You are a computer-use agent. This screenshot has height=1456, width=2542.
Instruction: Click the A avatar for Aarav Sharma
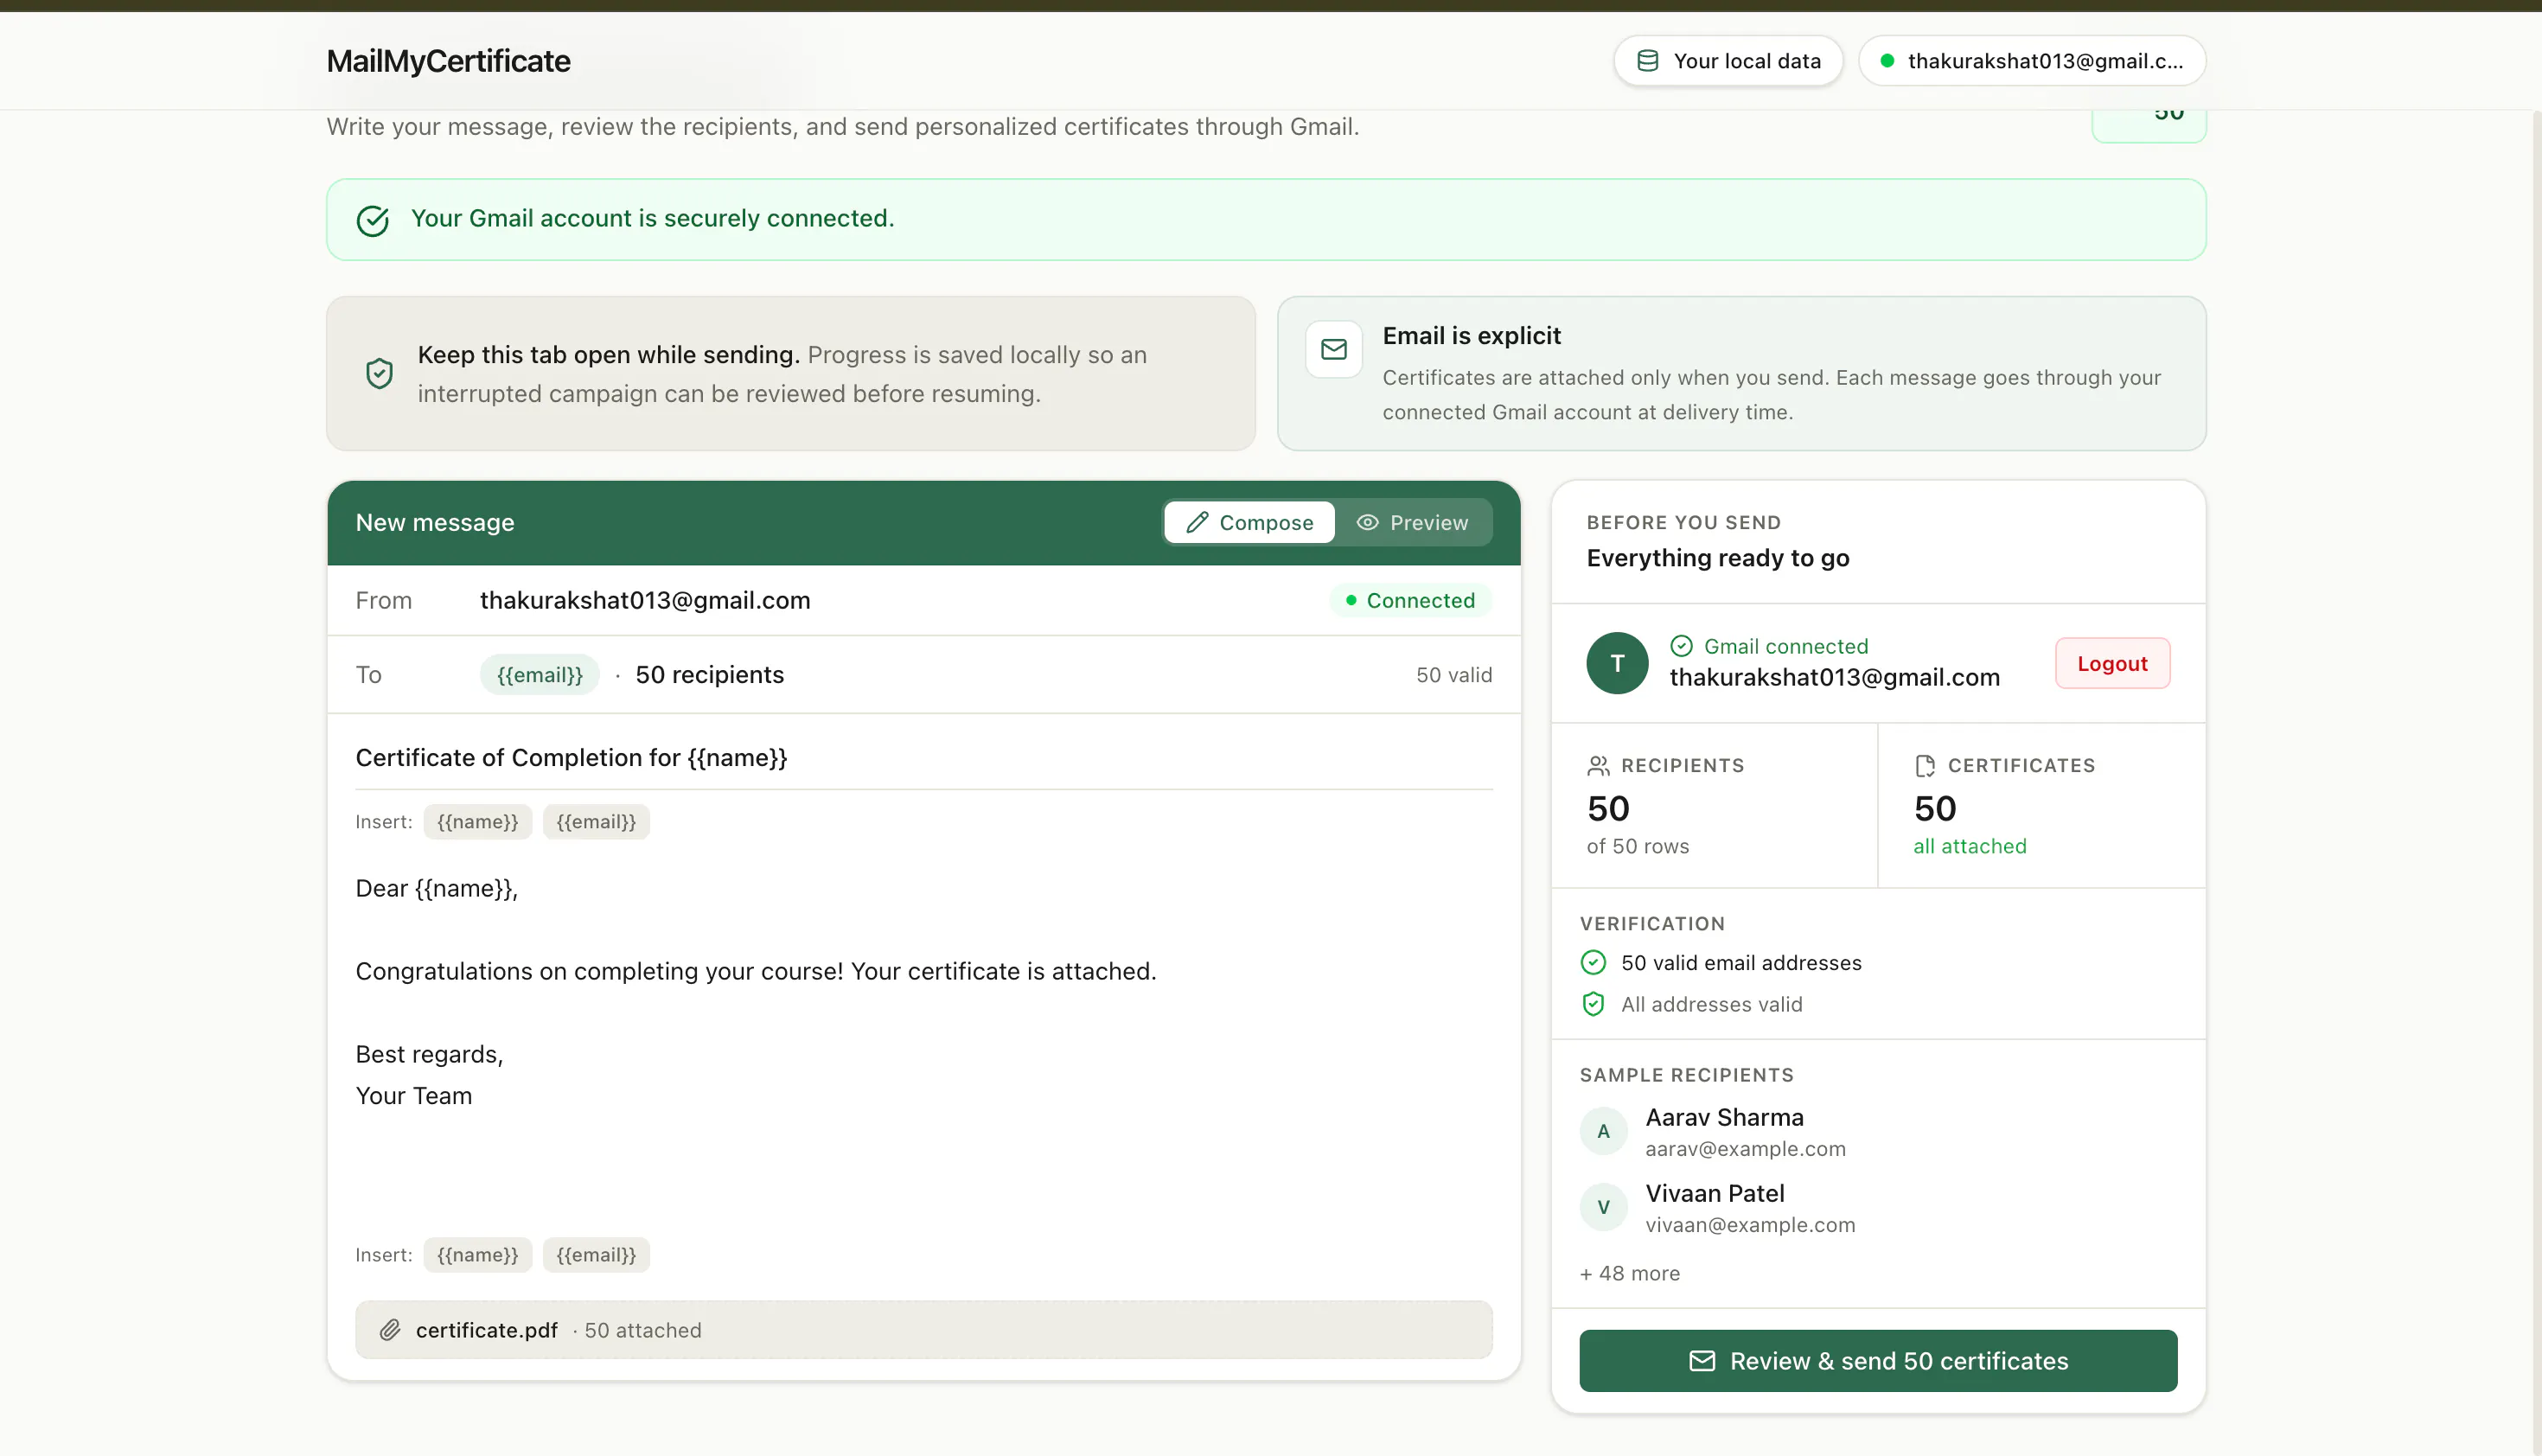pyautogui.click(x=1604, y=1131)
